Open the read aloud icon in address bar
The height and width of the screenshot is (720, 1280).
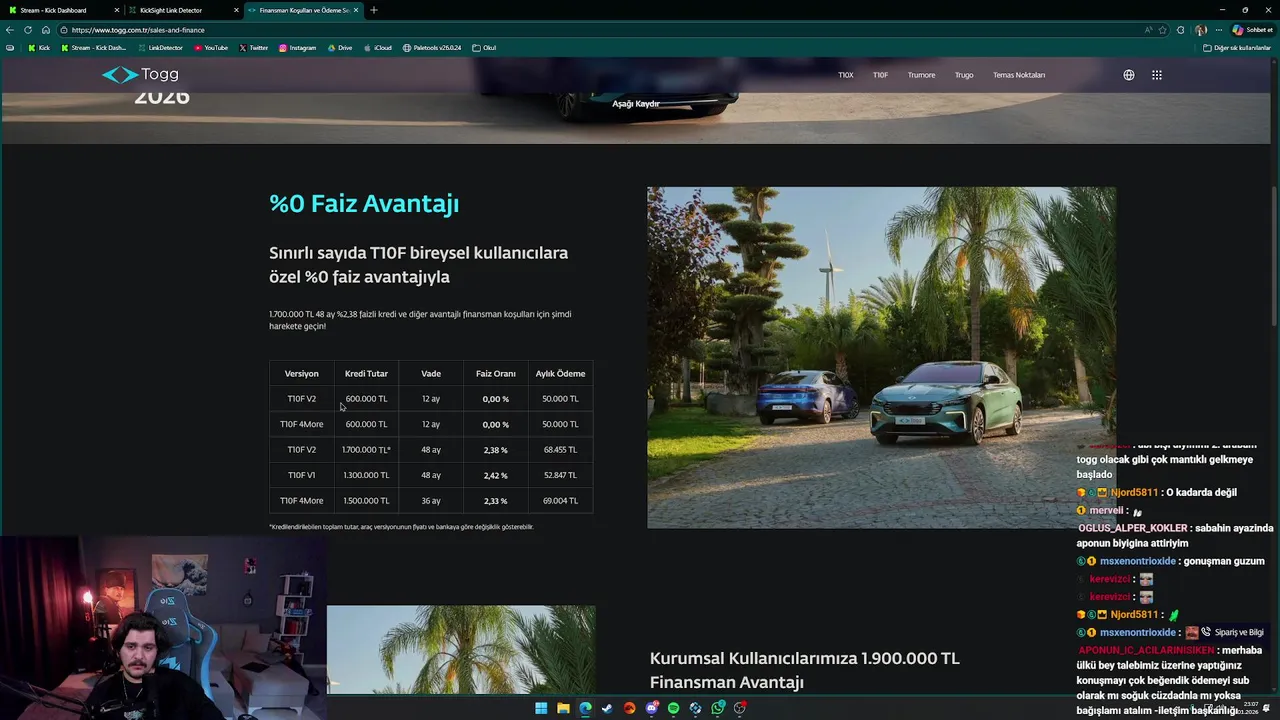1147,30
